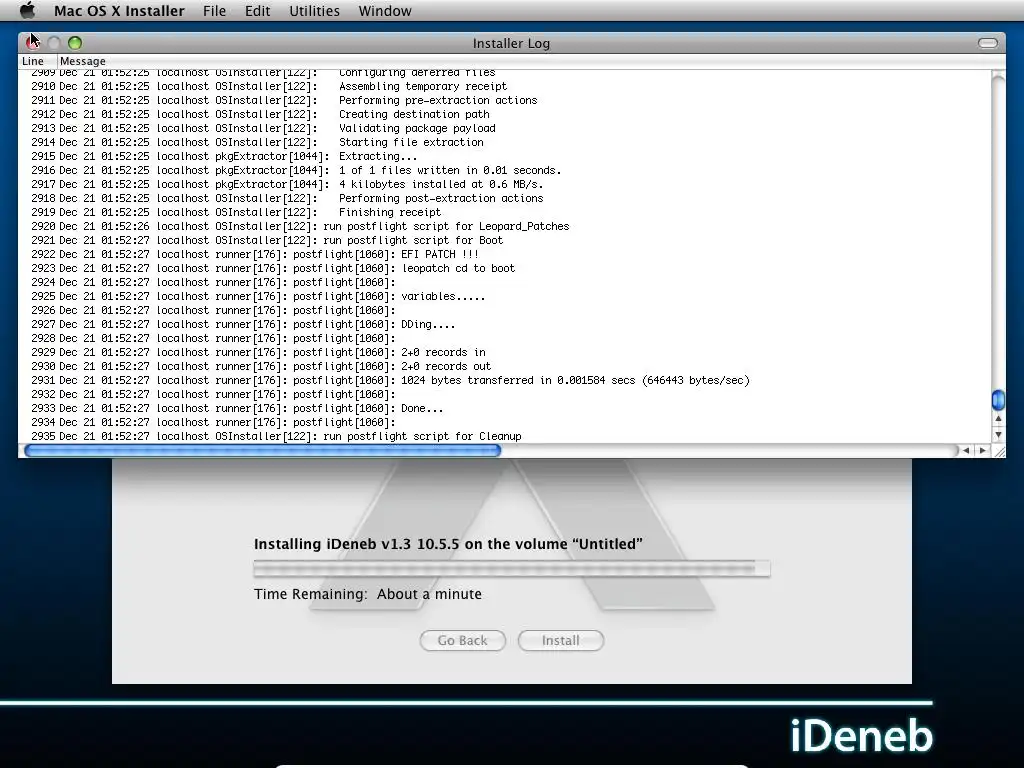Zoom the Installer Log window with green button
Image resolution: width=1024 pixels, height=768 pixels.
[75, 43]
